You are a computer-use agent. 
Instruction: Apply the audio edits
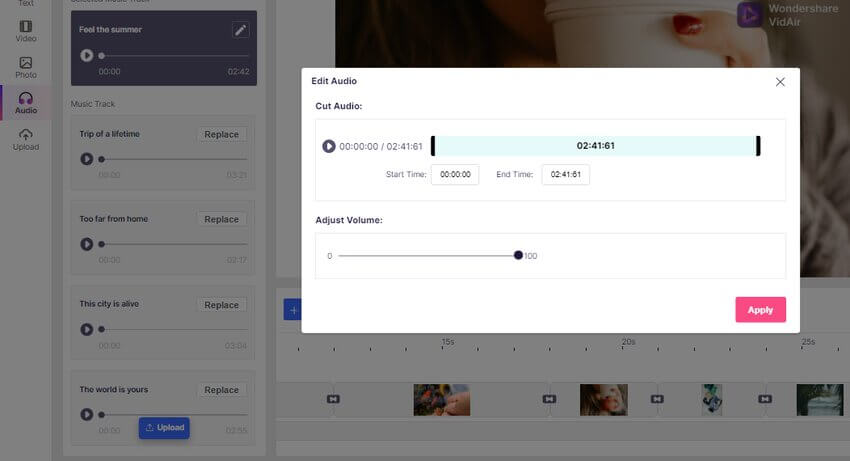[x=761, y=310]
